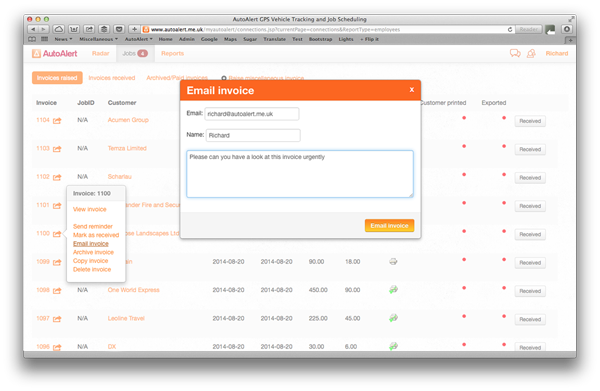The width and height of the screenshot is (600, 391).
Task: Click the Pocket toolbar icon
Action: 119,29
